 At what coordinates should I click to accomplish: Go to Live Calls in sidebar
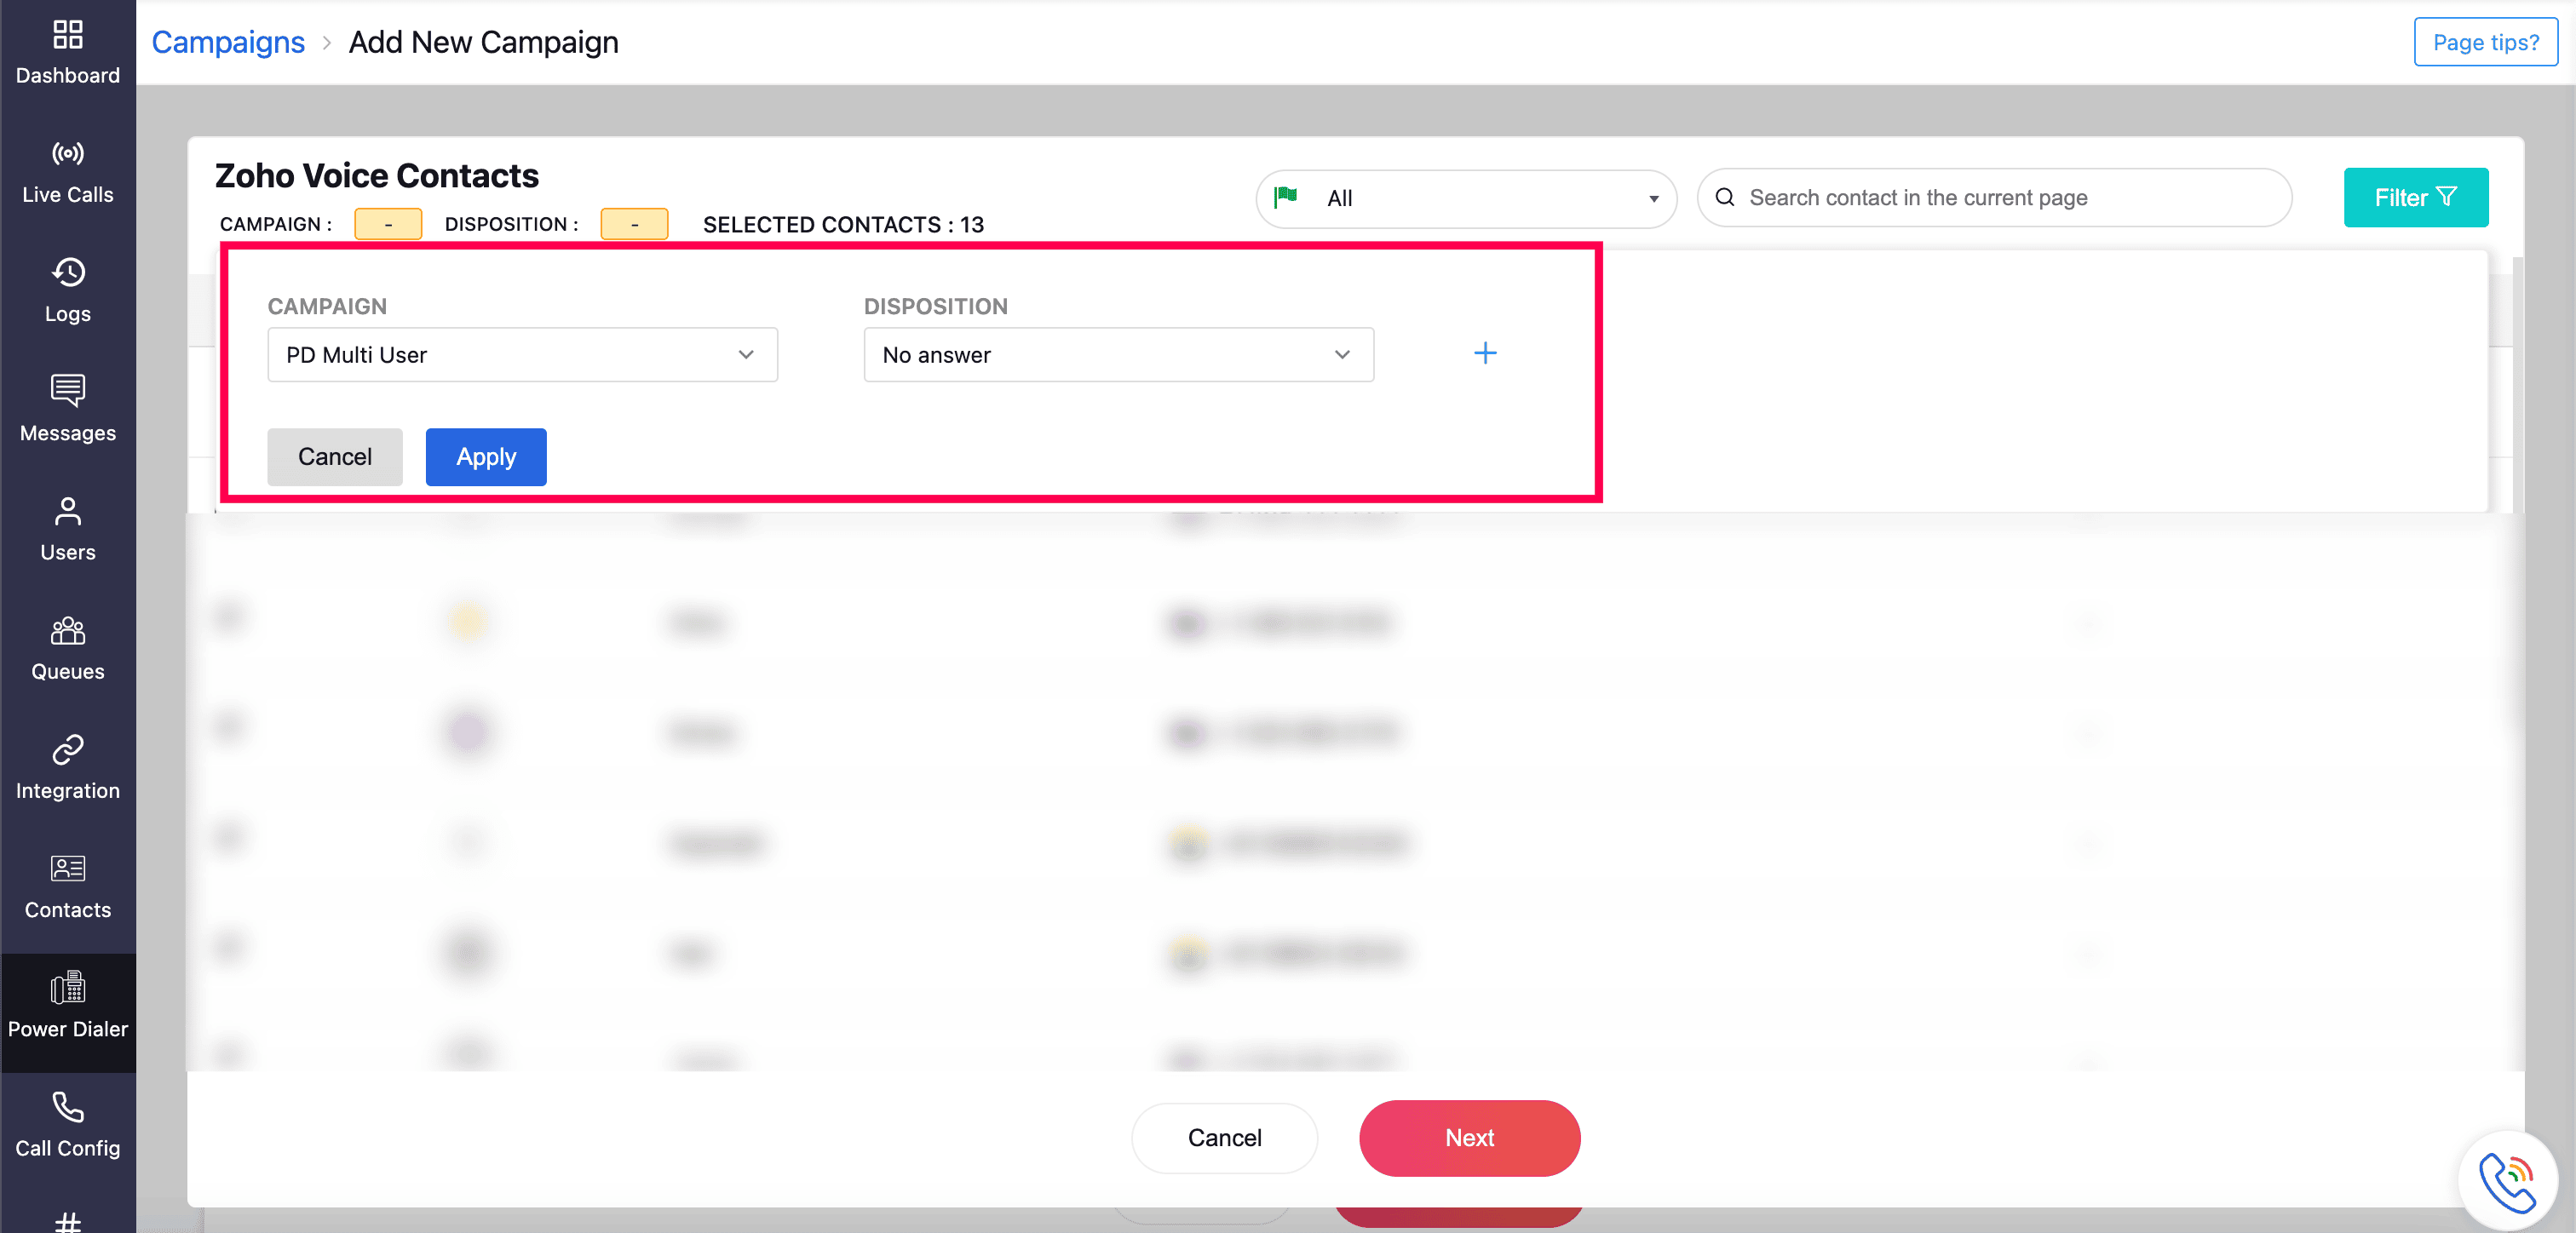(67, 154)
